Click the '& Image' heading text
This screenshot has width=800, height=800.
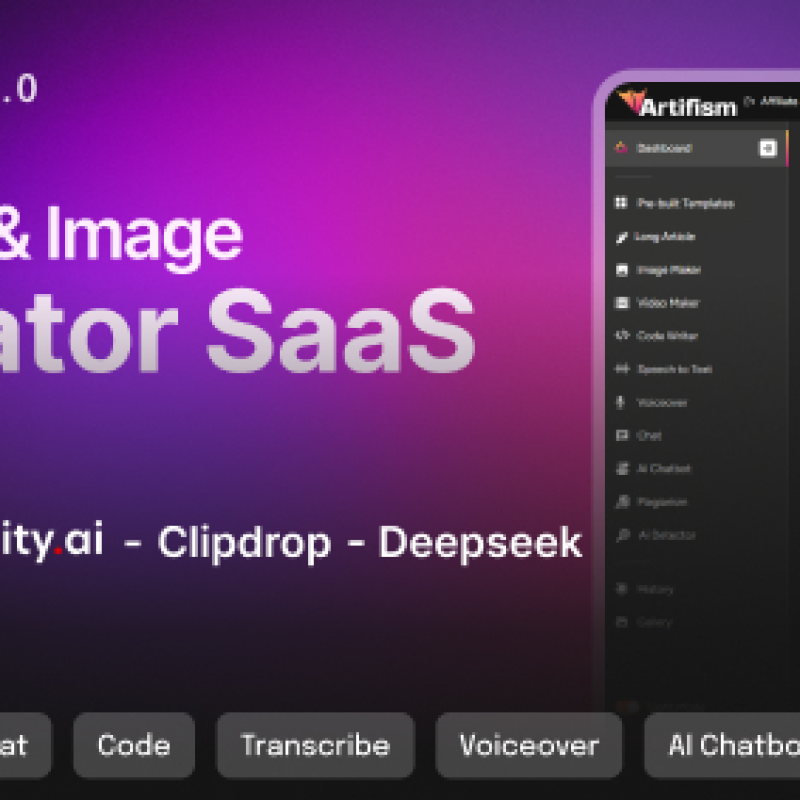pyautogui.click(x=120, y=238)
